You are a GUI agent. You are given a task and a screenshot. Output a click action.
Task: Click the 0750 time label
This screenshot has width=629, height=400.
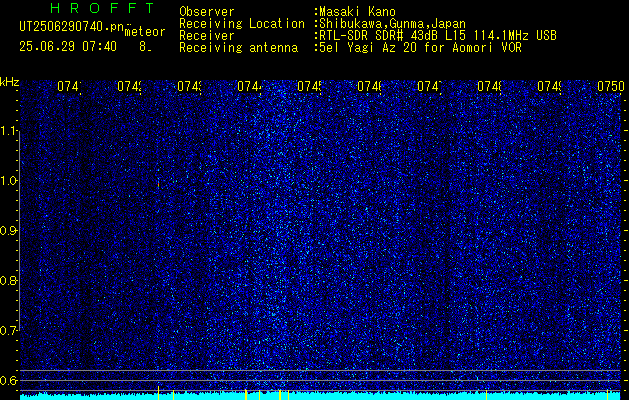[x=611, y=86]
